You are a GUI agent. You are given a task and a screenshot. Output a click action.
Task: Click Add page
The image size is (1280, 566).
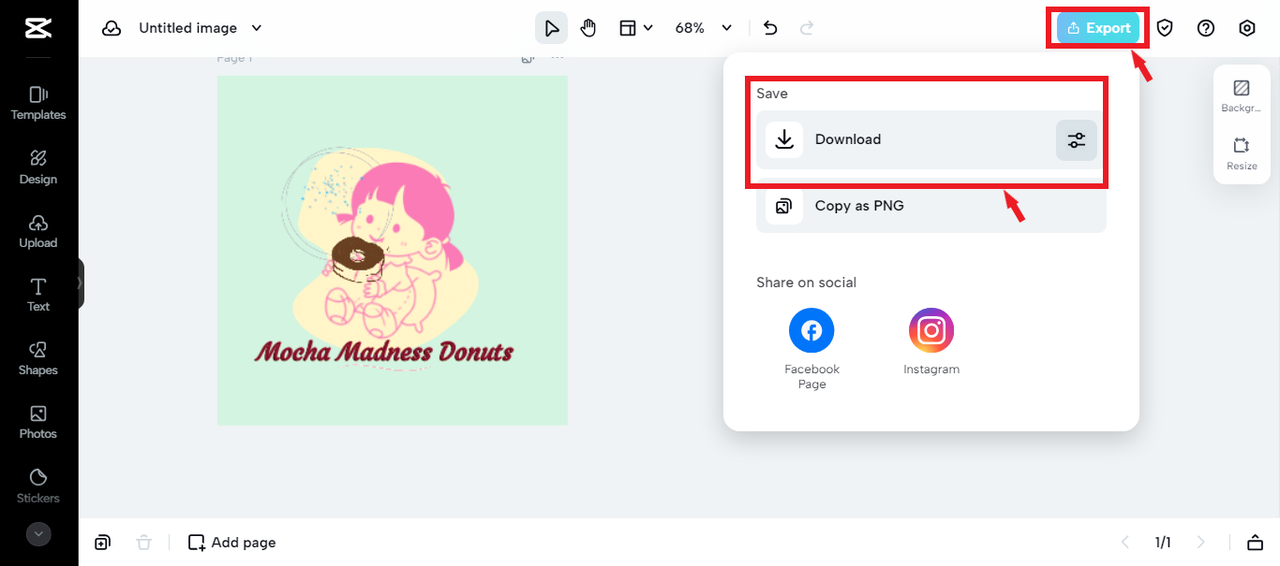click(232, 542)
